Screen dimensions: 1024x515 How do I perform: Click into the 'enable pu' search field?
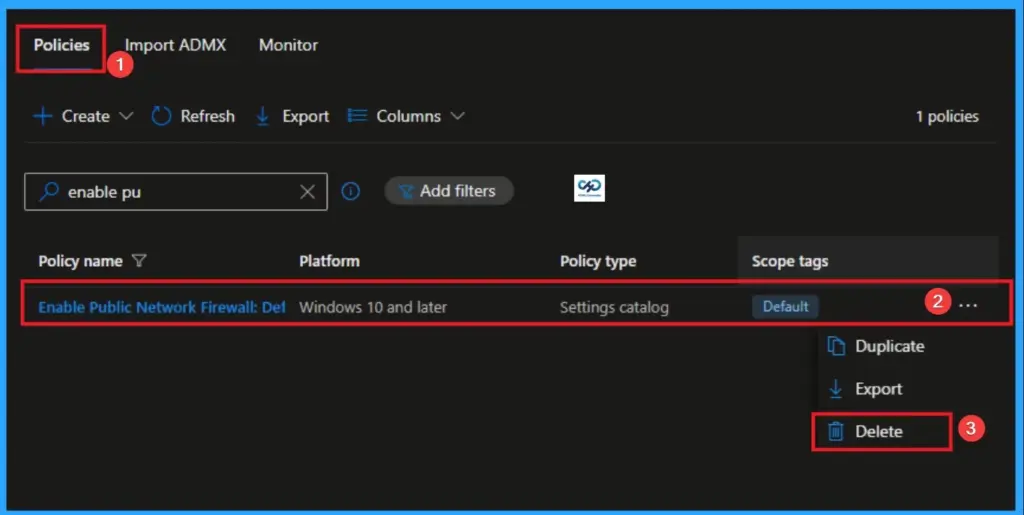[176, 192]
